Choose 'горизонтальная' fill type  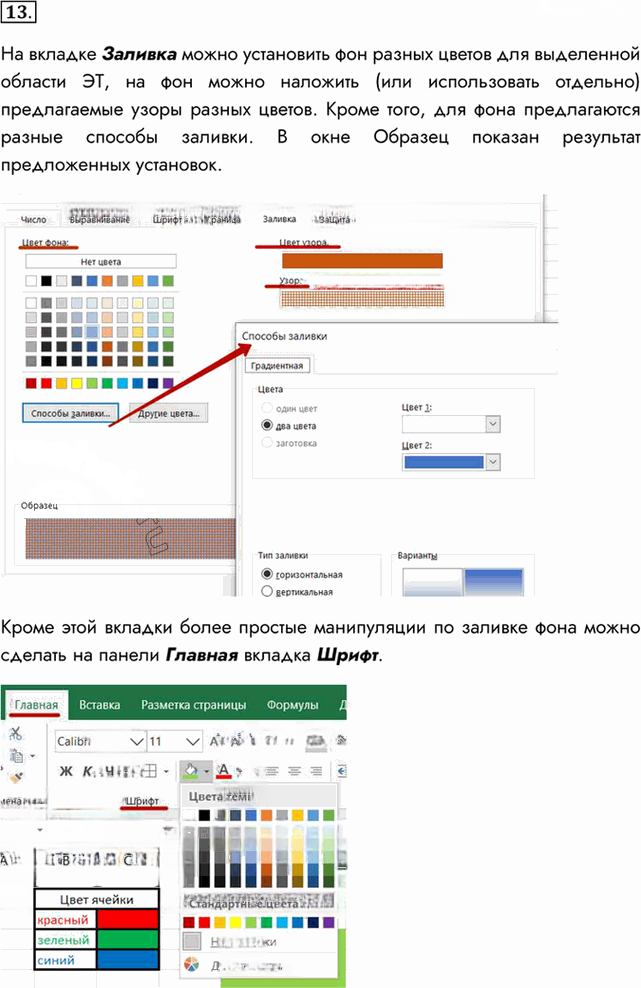click(x=267, y=574)
